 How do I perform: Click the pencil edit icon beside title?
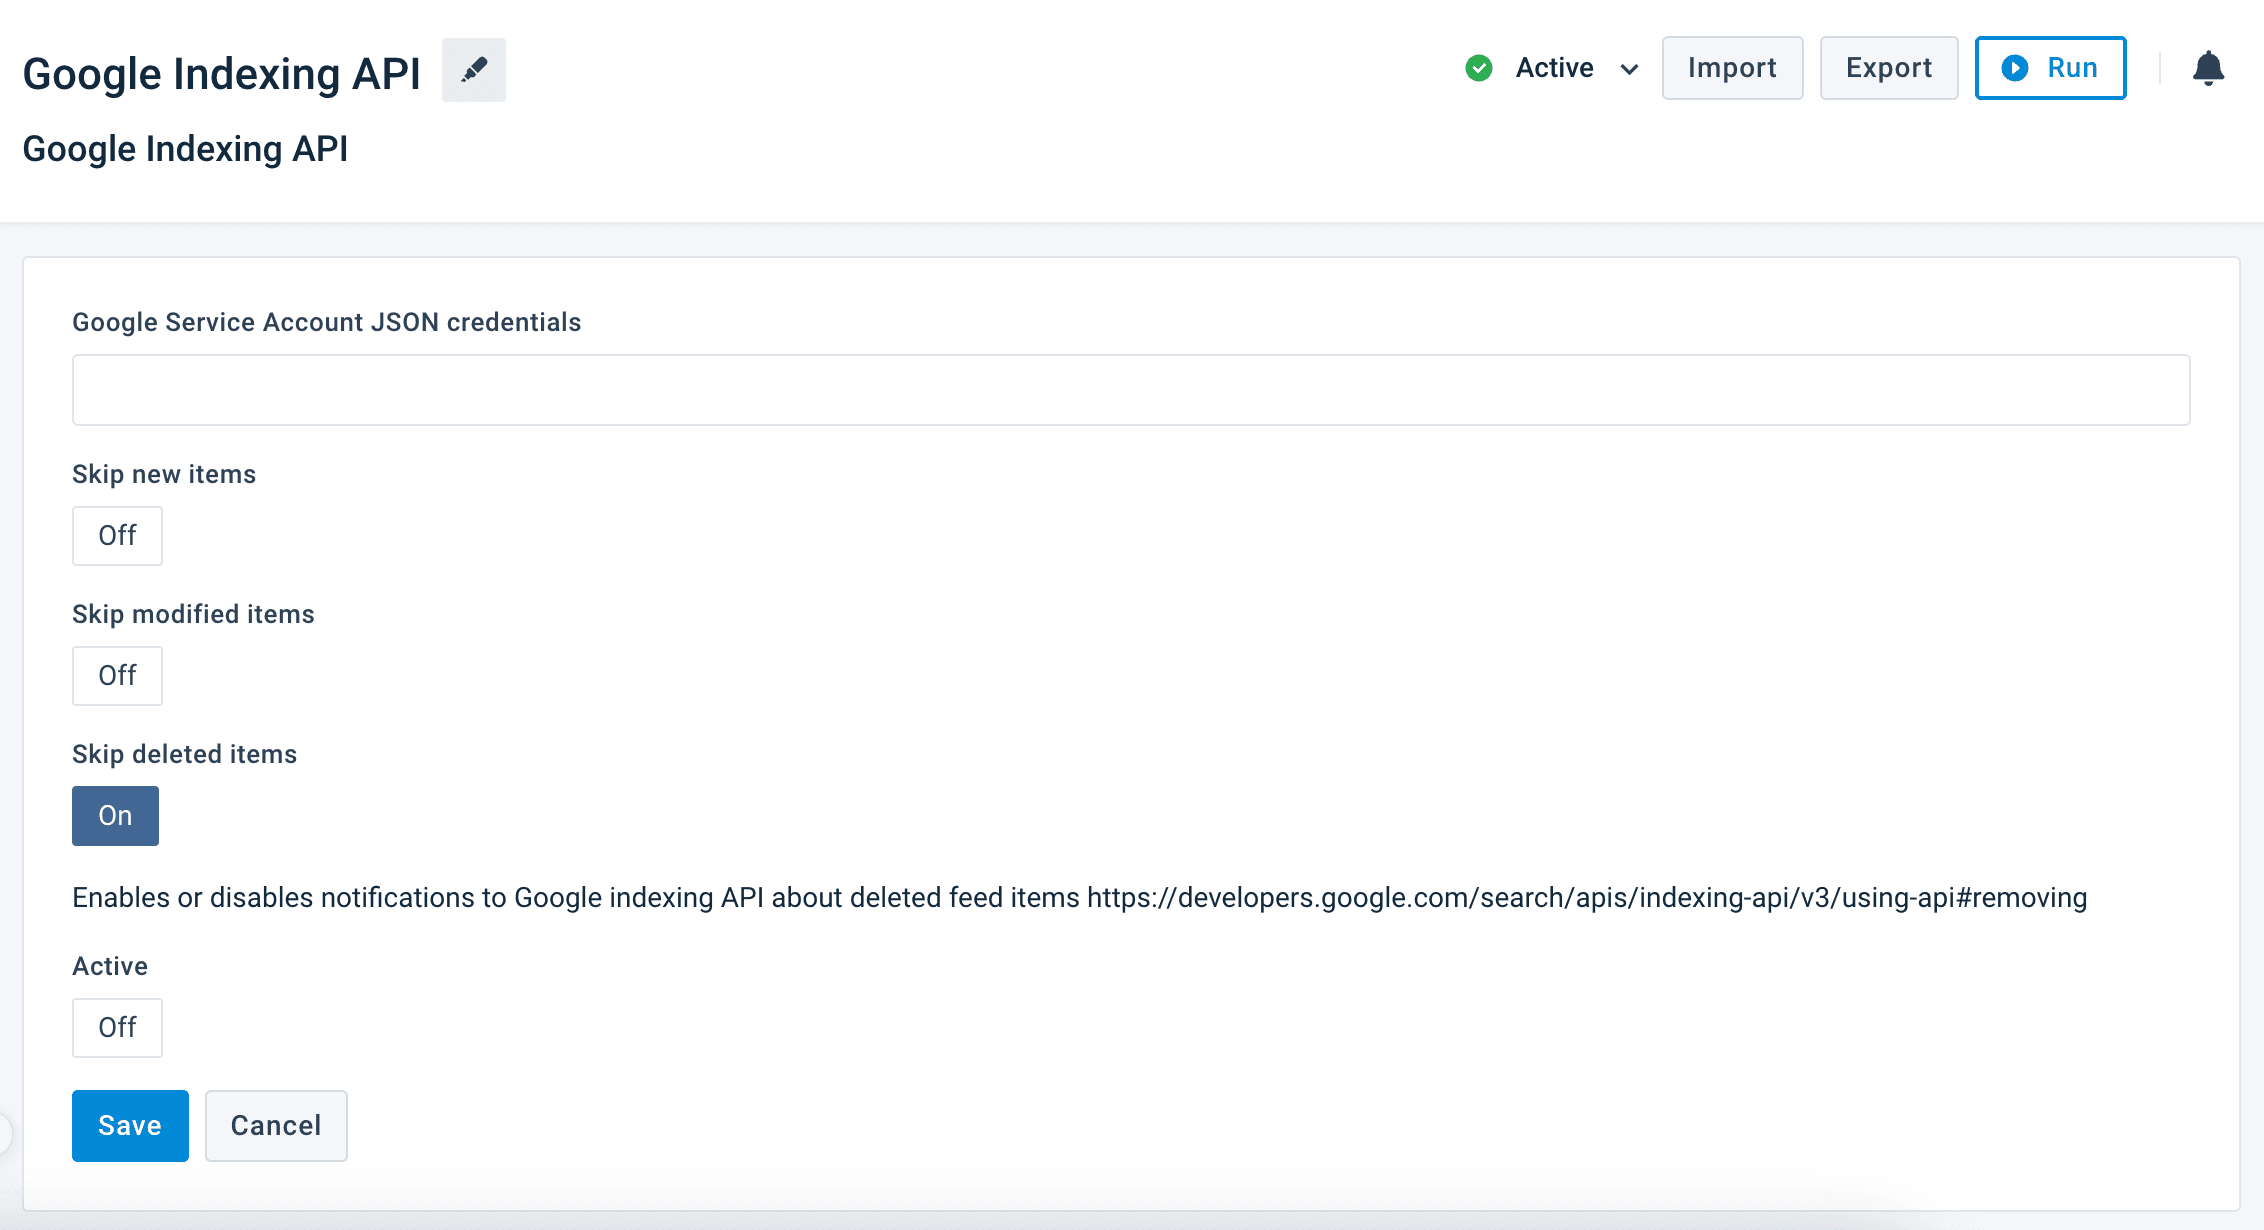474,70
